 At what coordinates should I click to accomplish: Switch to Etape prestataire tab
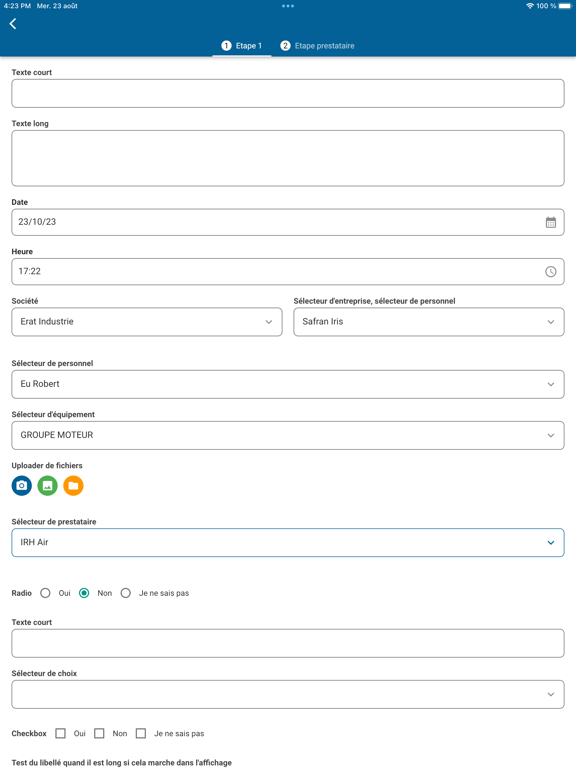[317, 46]
